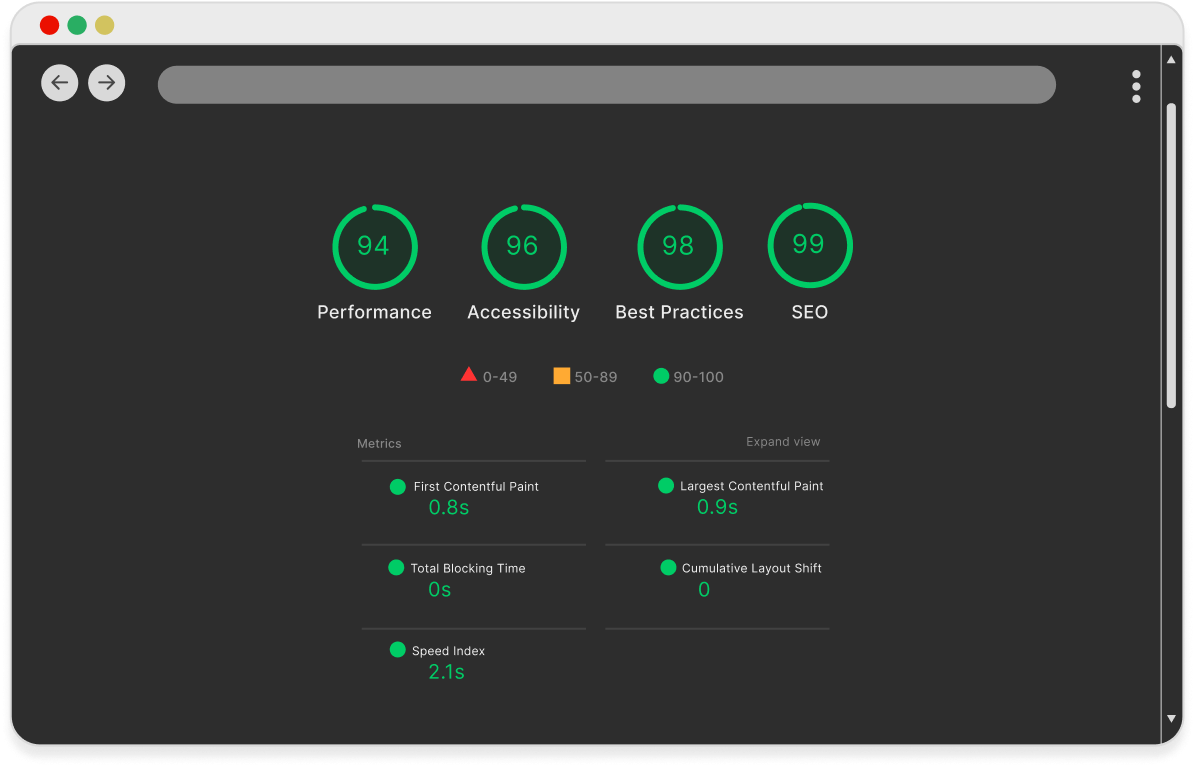Viewport: 1193px width, 765px height.
Task: Click the Accessibility score gauge showing 96
Action: tap(523, 247)
